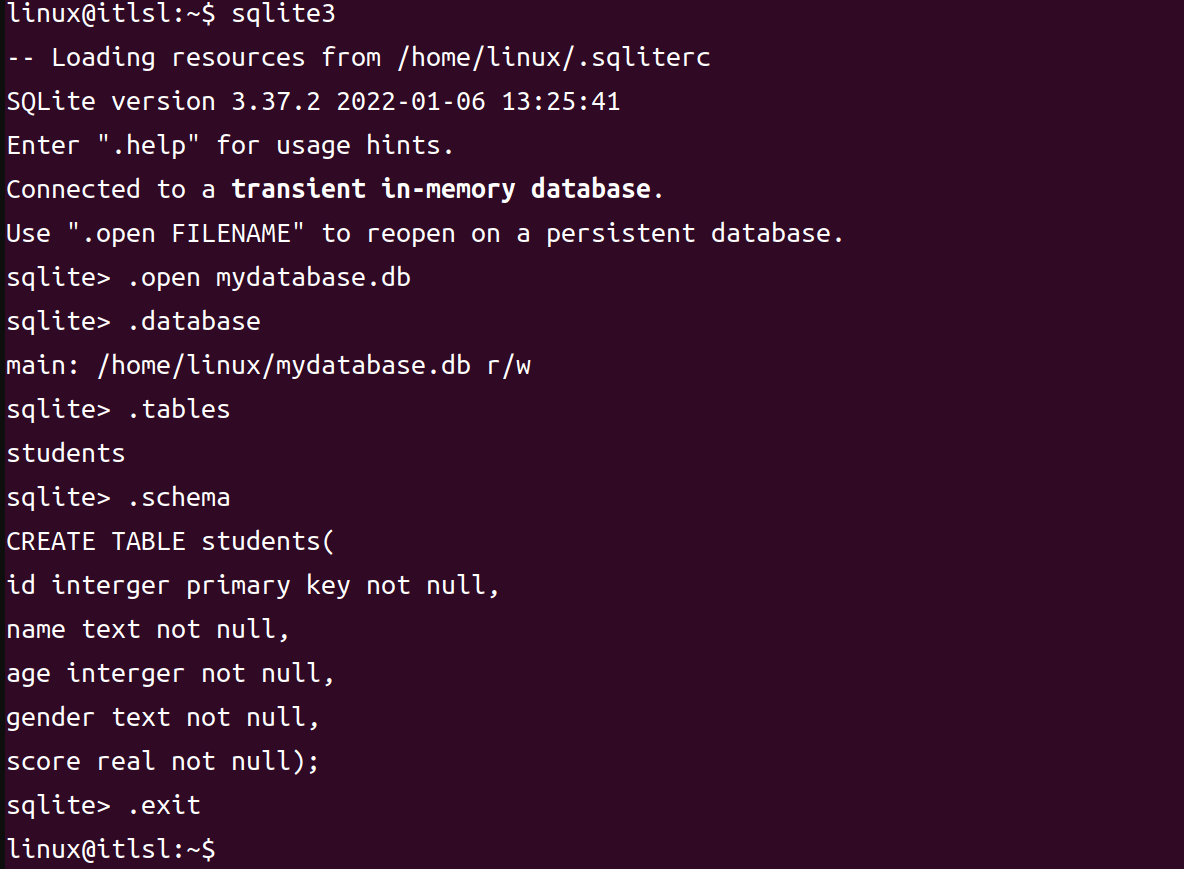
Task: Click the "students" table name output line
Action: point(66,454)
